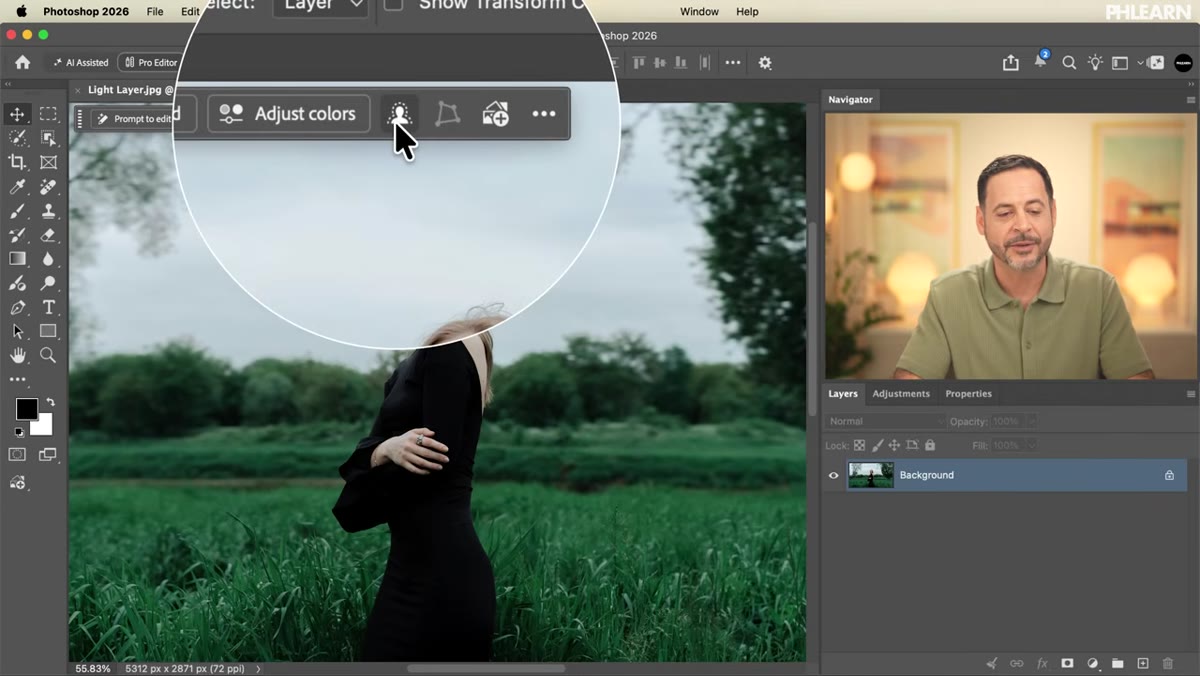
Task: Create a new group folder
Action: click(x=1118, y=663)
